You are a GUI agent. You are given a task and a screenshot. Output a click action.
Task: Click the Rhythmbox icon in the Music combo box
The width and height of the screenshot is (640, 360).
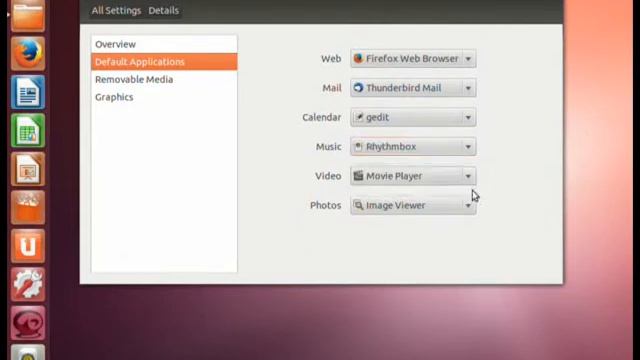358,147
